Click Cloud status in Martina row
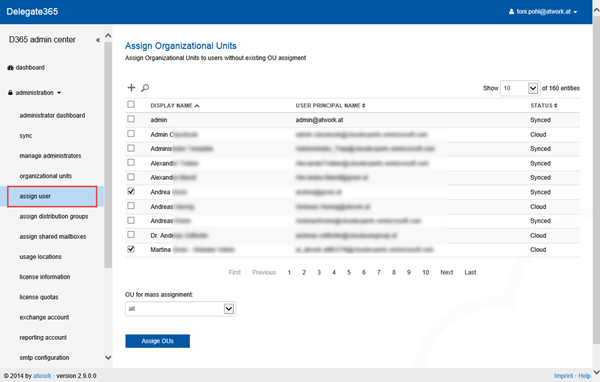 click(538, 250)
